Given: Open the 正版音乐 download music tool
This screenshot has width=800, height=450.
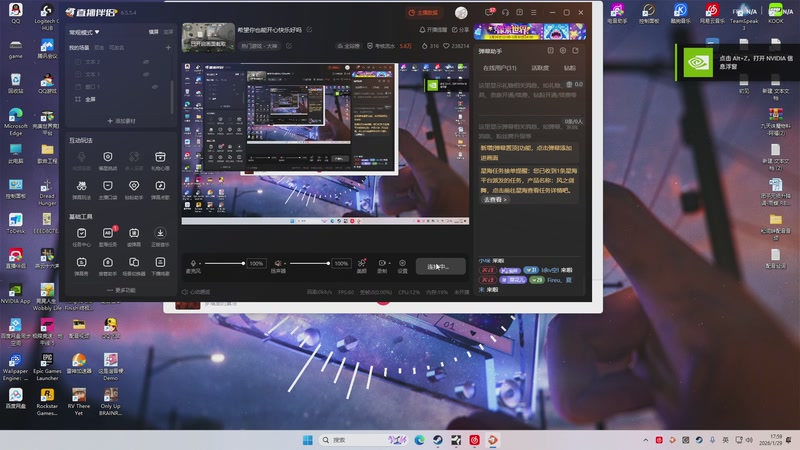Looking at the screenshot, I should 160,237.
